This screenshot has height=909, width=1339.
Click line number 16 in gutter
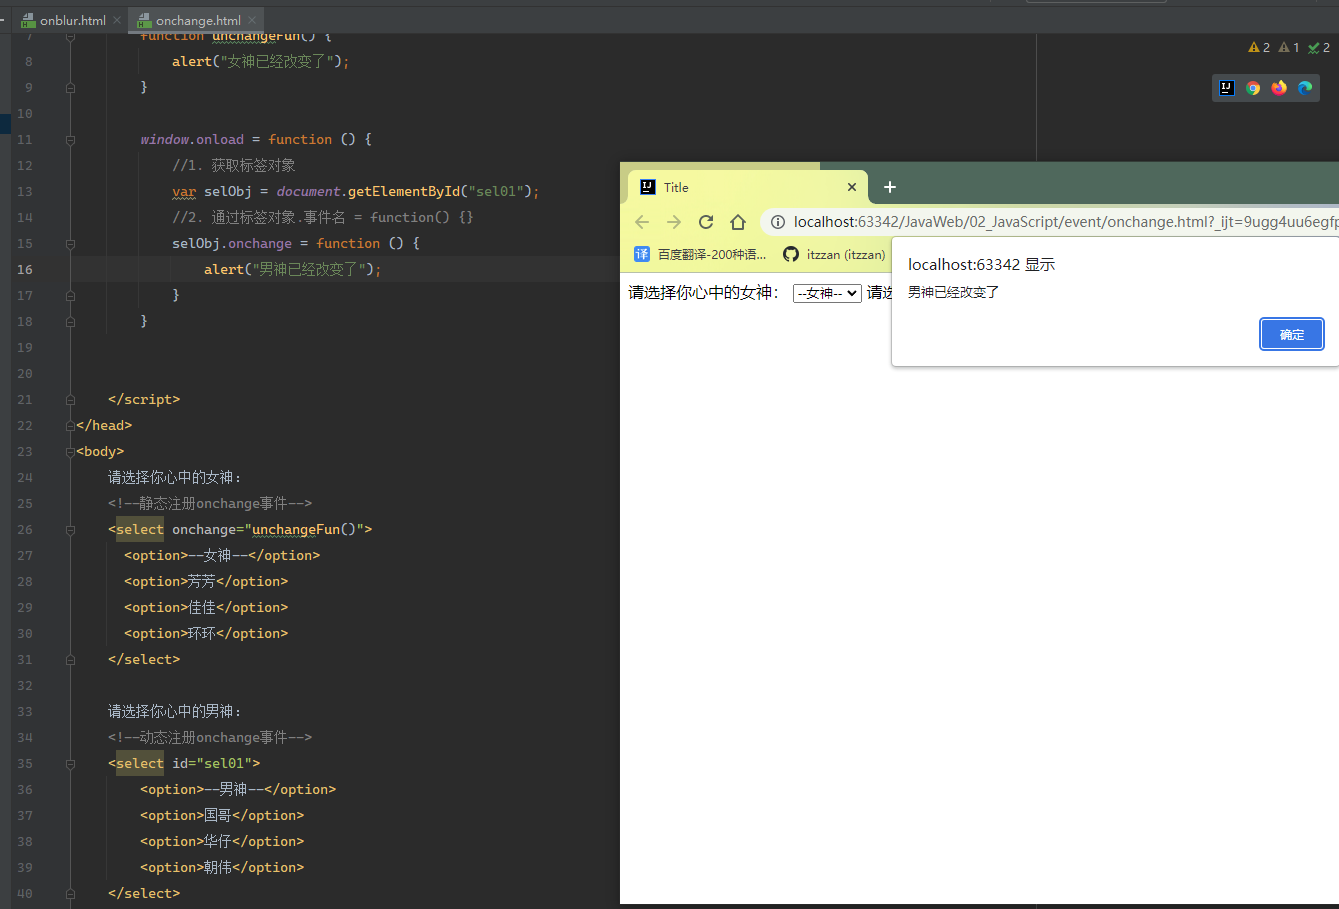pos(25,269)
